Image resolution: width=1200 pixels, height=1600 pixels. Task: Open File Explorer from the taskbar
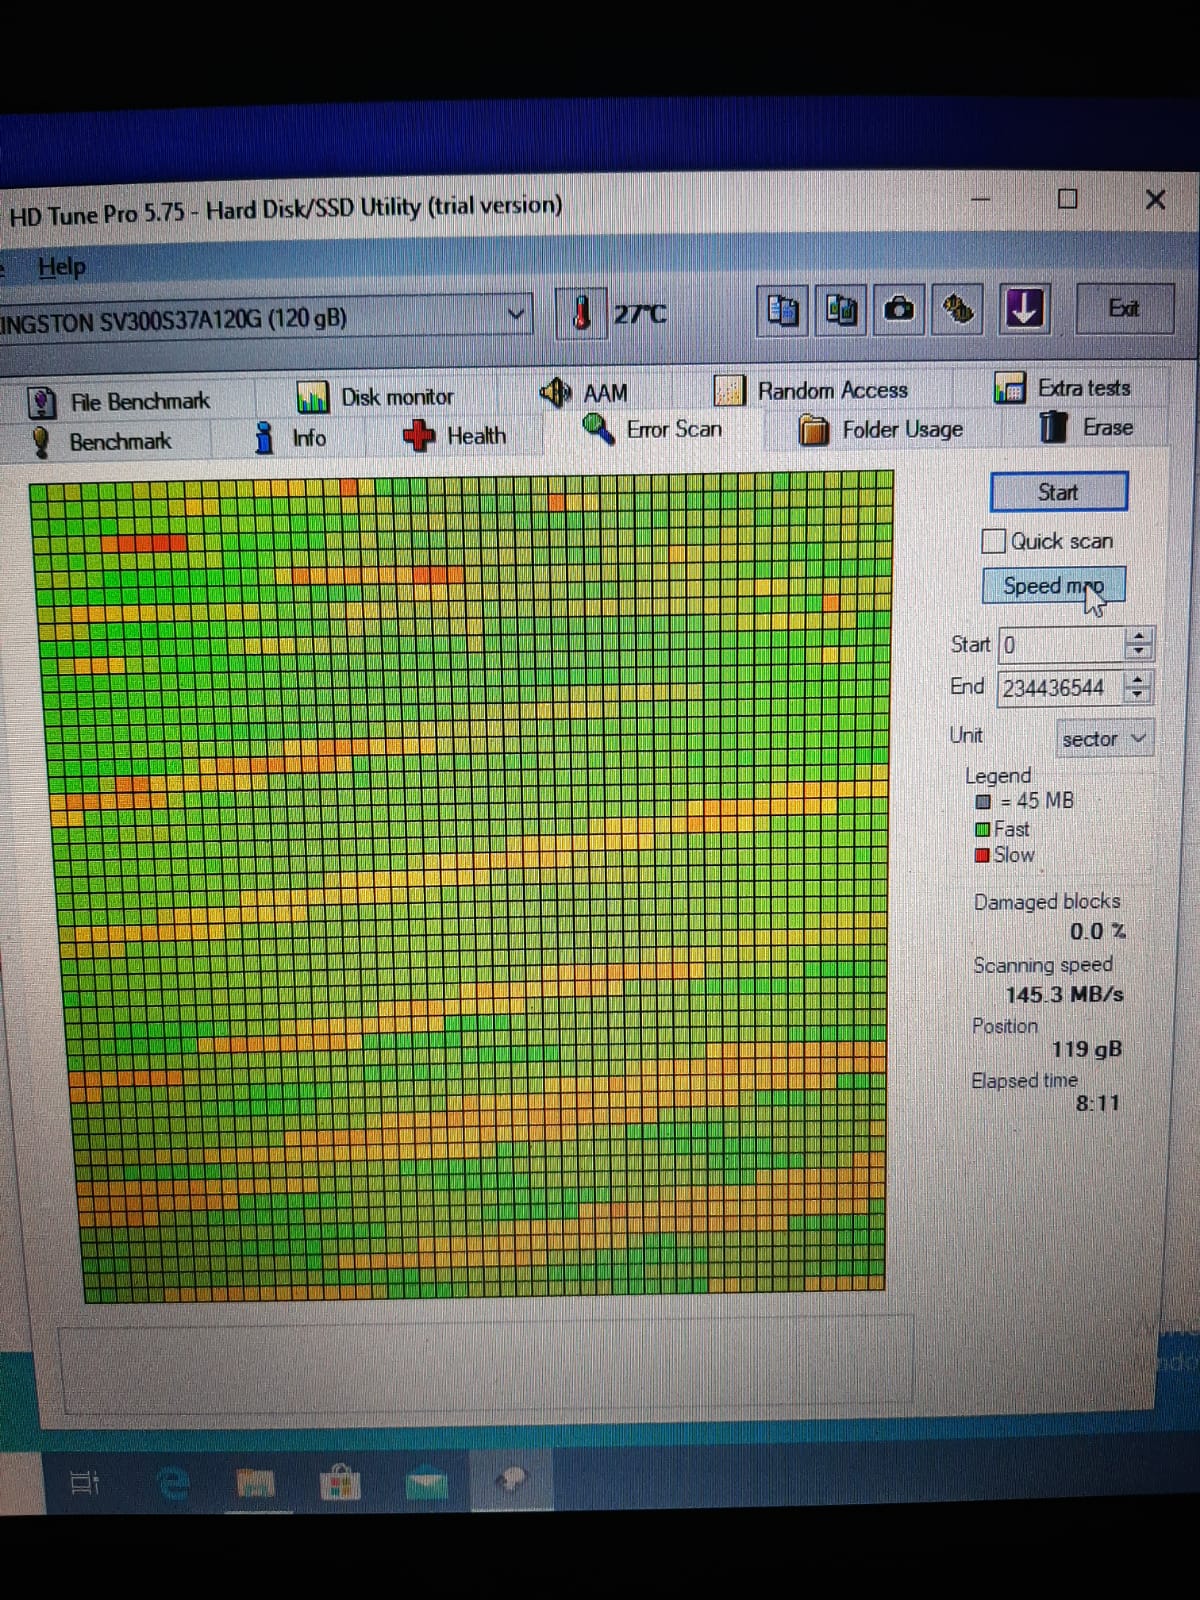point(256,1483)
